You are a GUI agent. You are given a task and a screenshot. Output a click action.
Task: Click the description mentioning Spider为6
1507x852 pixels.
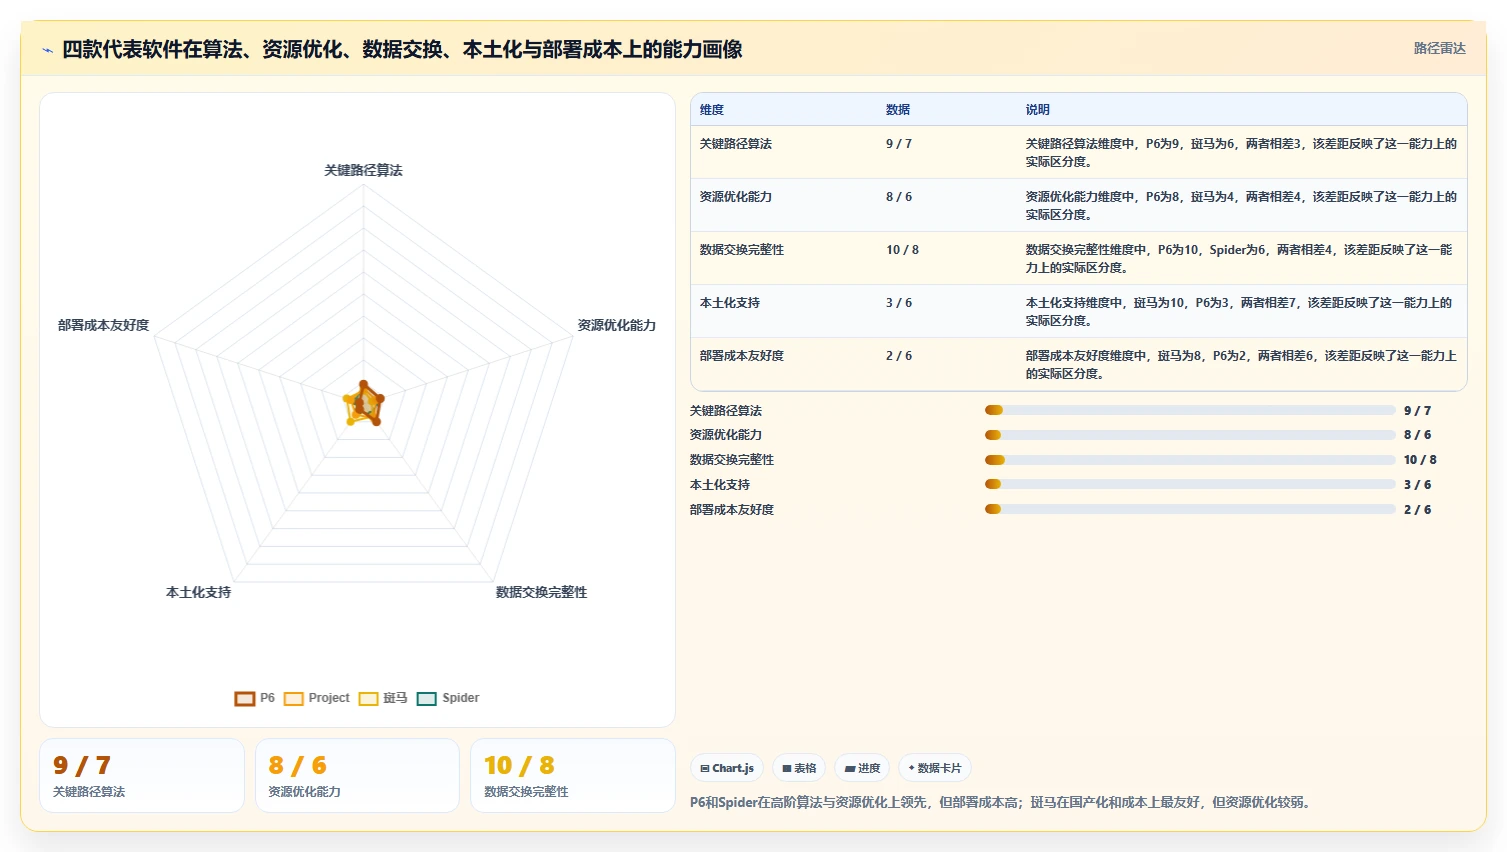1239,259
